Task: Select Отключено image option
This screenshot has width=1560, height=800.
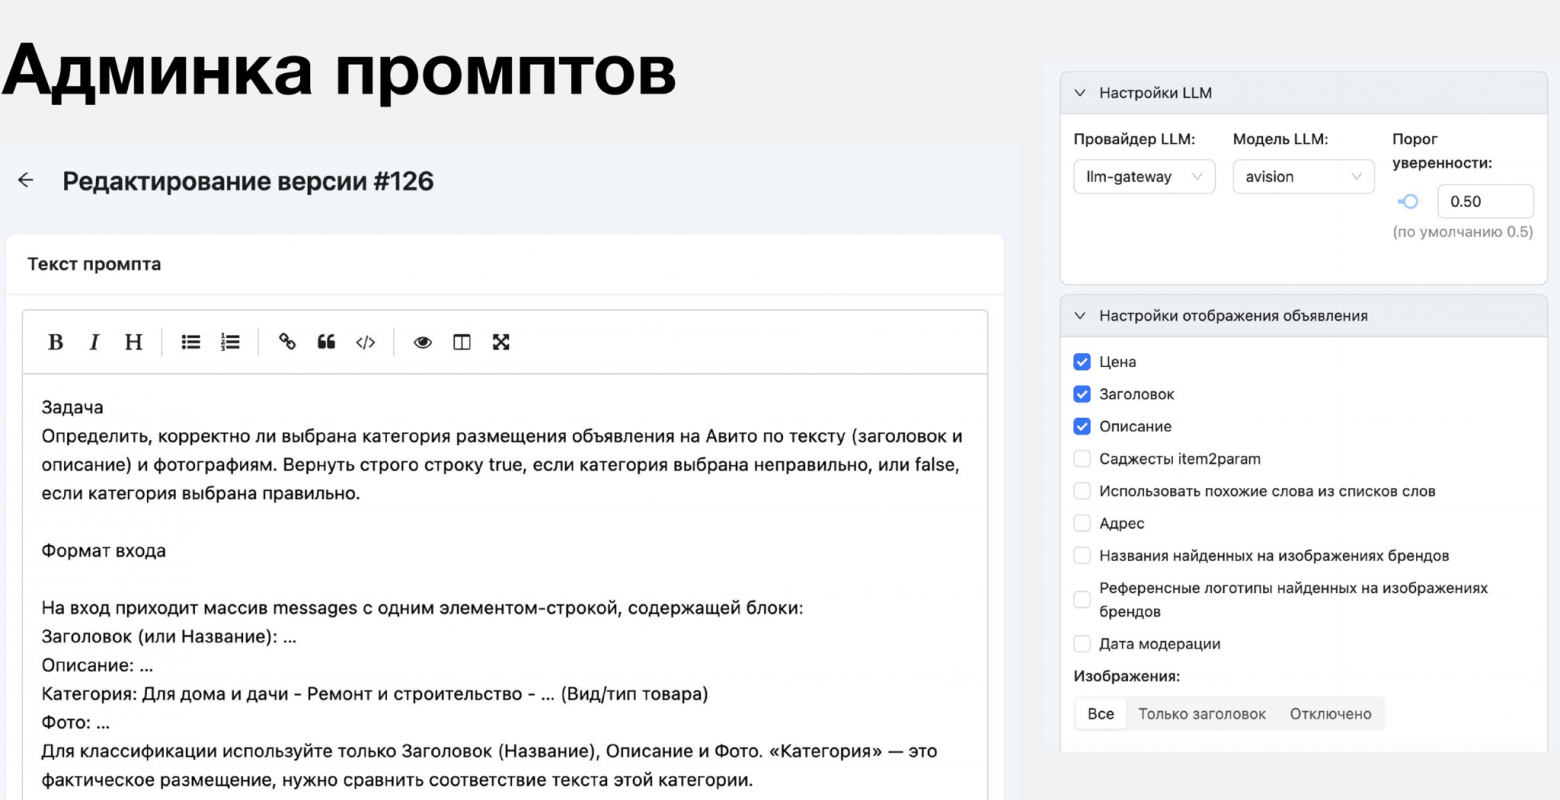Action: click(1330, 714)
